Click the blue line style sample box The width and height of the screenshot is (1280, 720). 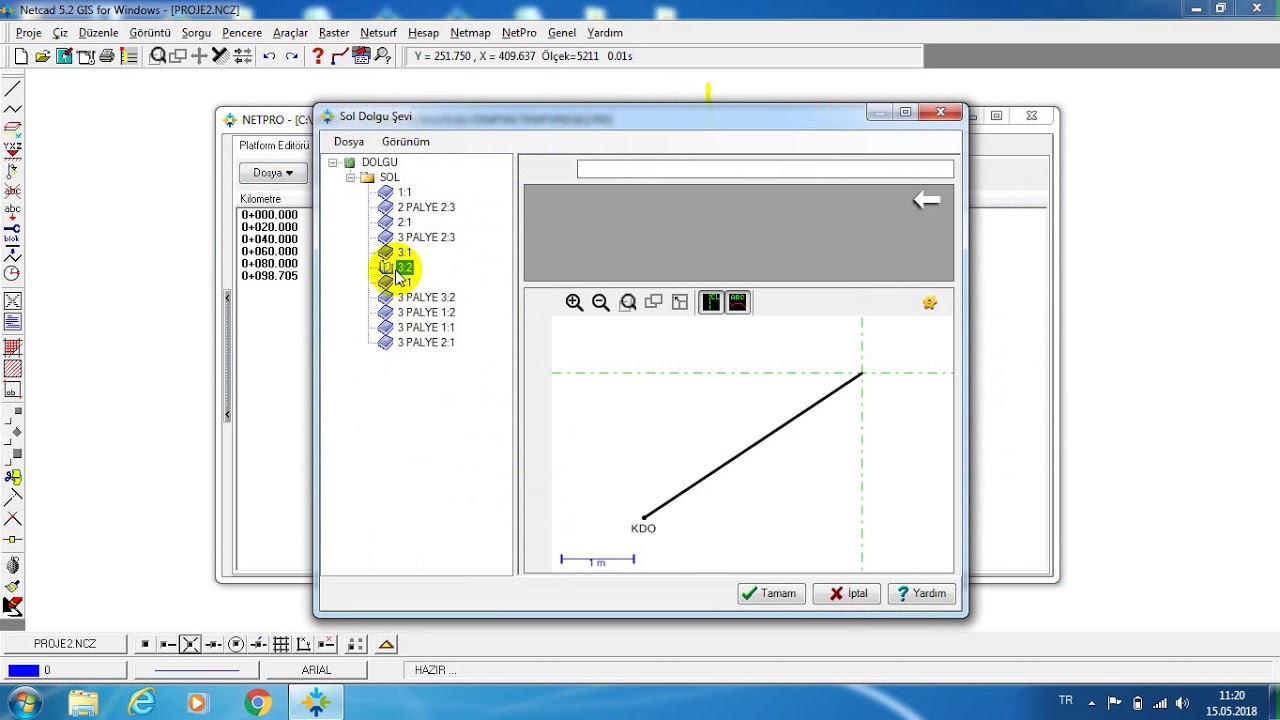click(196, 670)
